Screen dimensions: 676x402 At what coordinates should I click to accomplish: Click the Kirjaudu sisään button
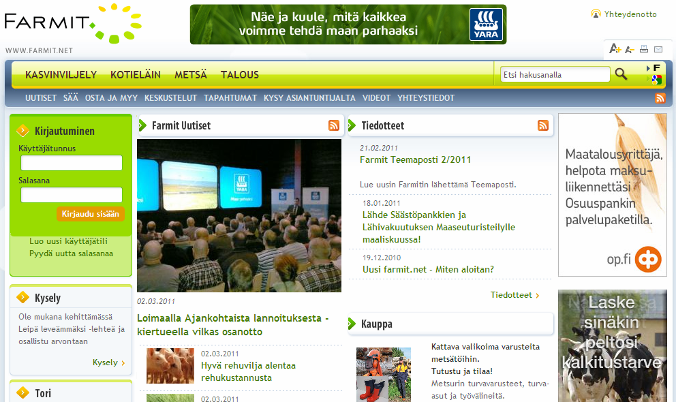click(x=91, y=214)
